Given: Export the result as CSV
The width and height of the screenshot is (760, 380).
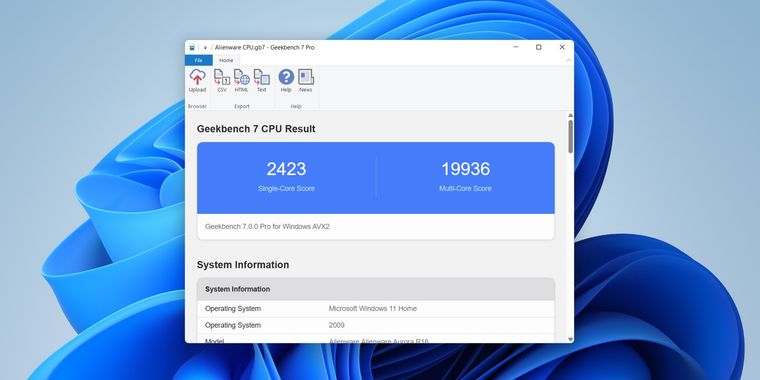Looking at the screenshot, I should tap(222, 80).
